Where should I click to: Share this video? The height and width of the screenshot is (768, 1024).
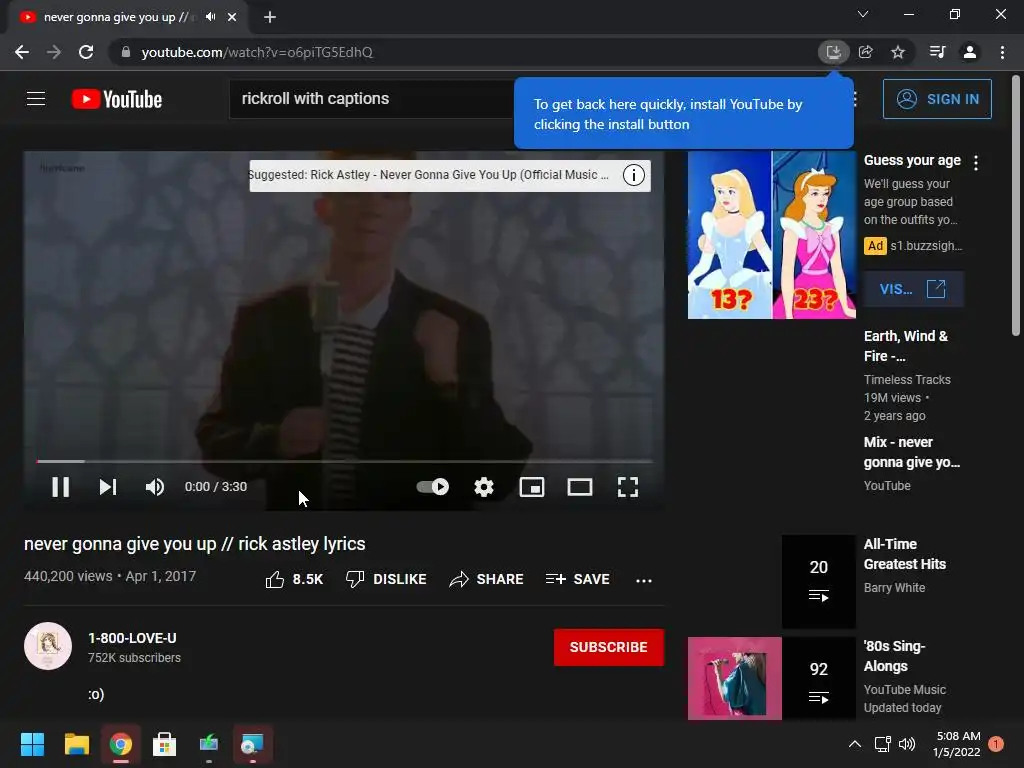point(487,579)
